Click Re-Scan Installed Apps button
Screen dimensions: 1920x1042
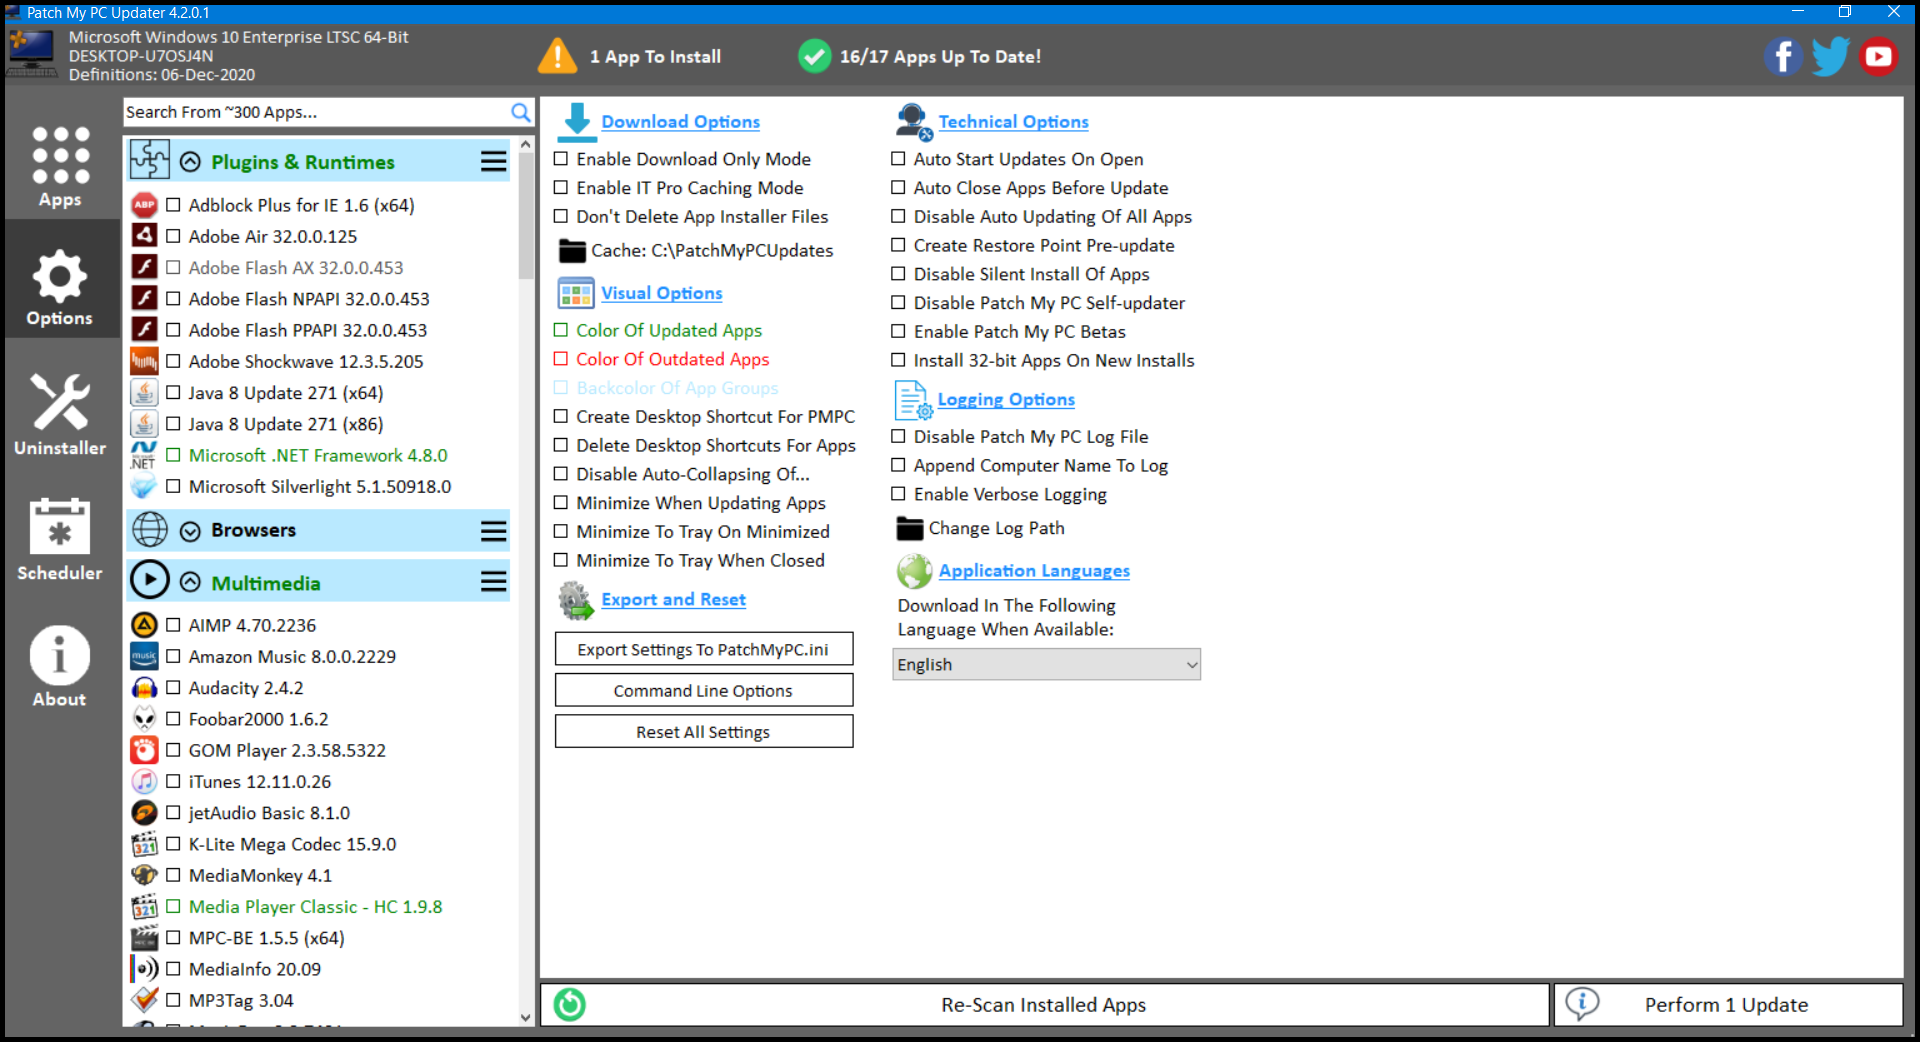(1044, 1004)
